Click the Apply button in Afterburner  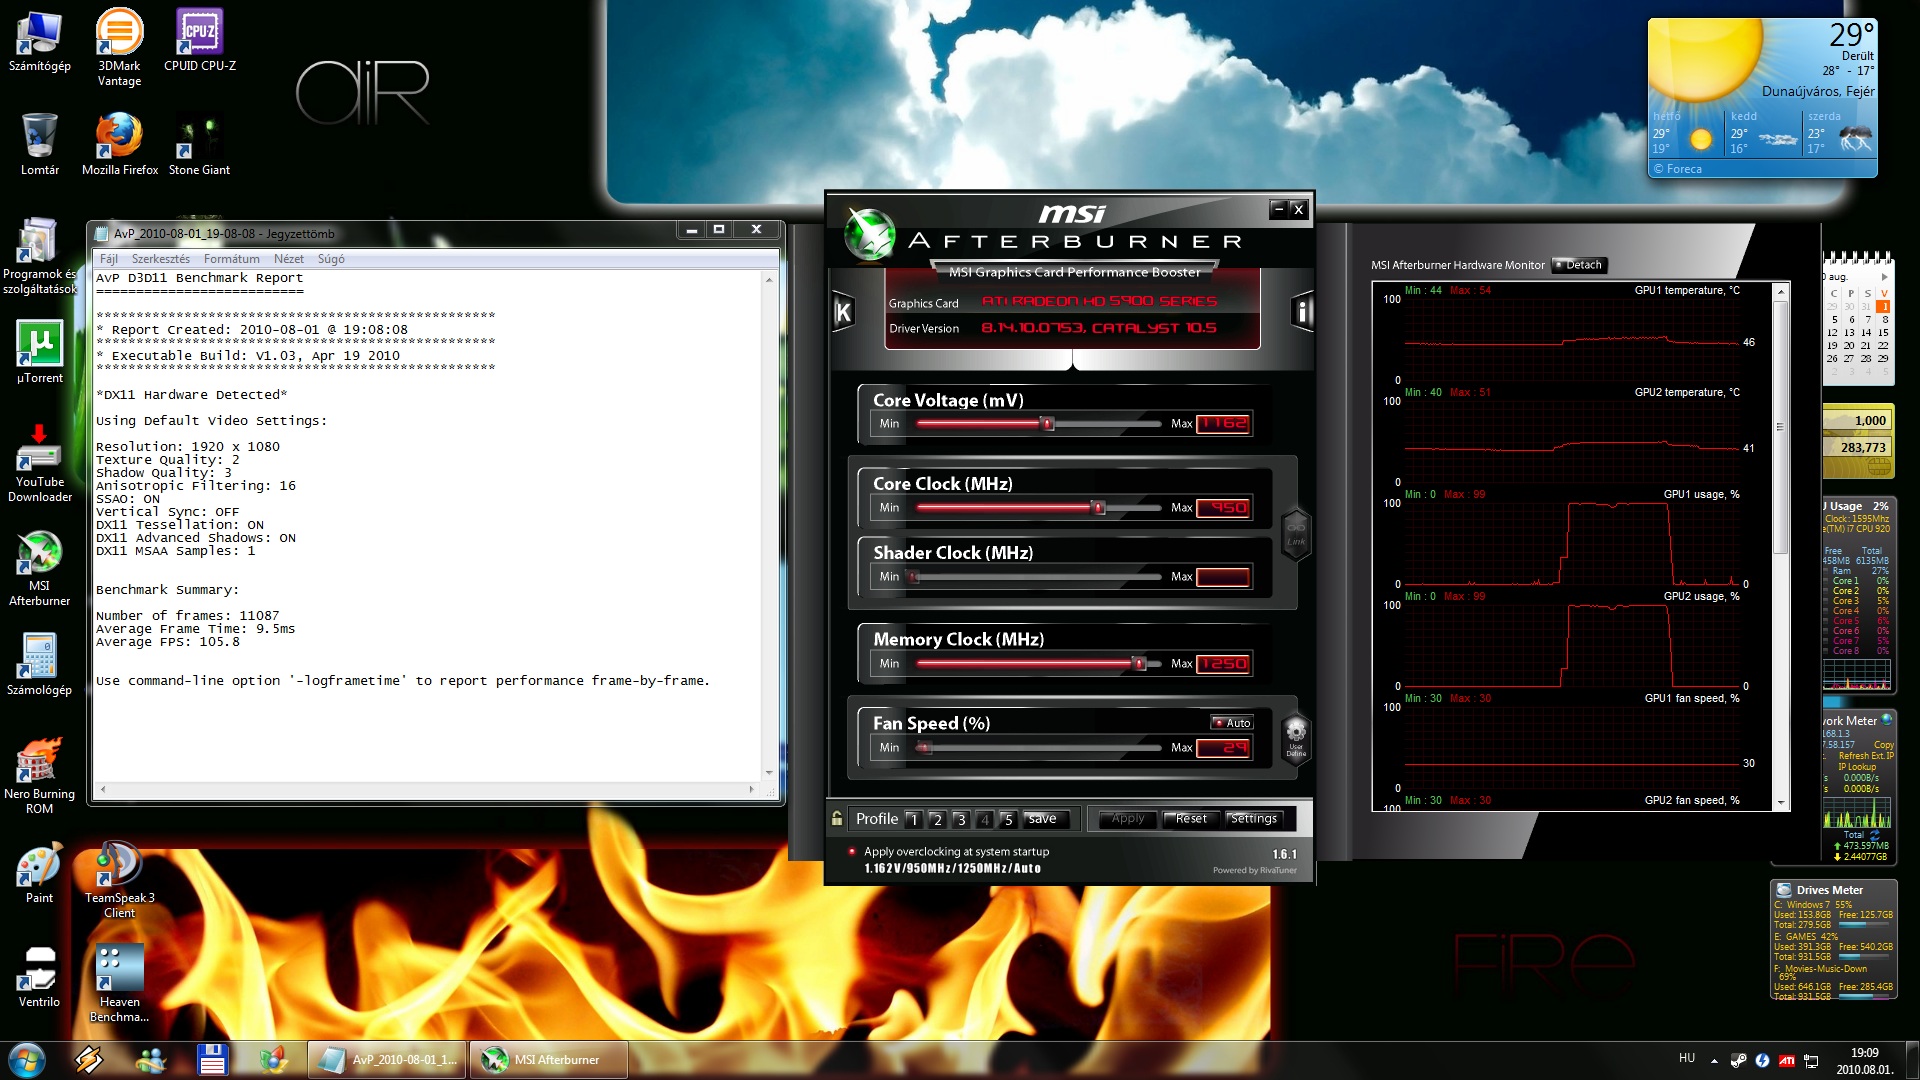[1128, 818]
